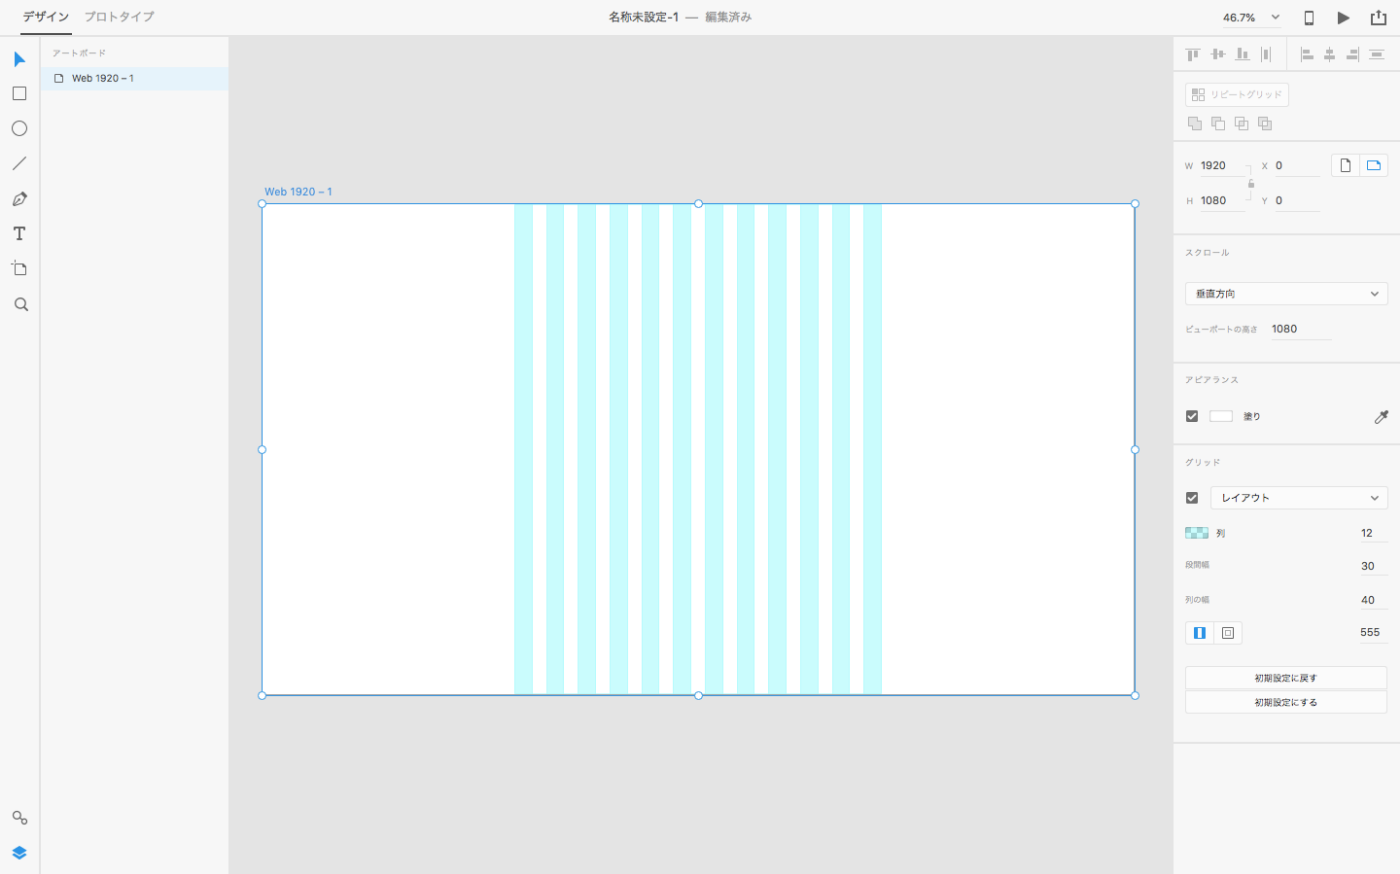Open the cyan column grid color swatch

click(1197, 533)
